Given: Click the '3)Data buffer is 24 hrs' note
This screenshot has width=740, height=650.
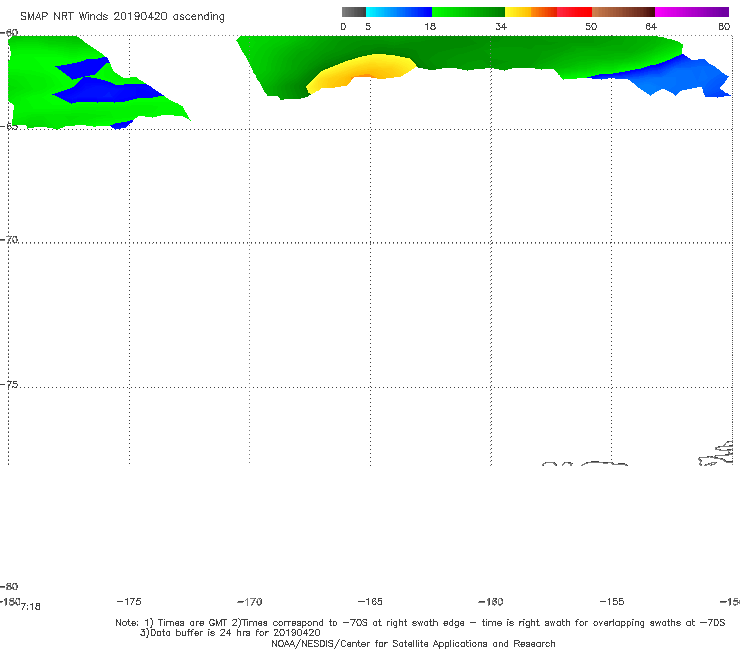Looking at the screenshot, I should (230, 633).
